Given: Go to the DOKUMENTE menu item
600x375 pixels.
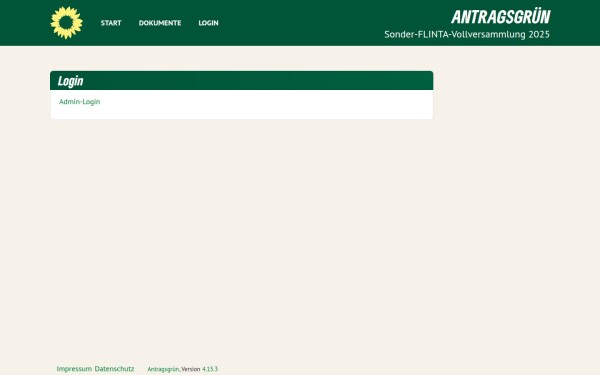Looking at the screenshot, I should (x=160, y=23).
